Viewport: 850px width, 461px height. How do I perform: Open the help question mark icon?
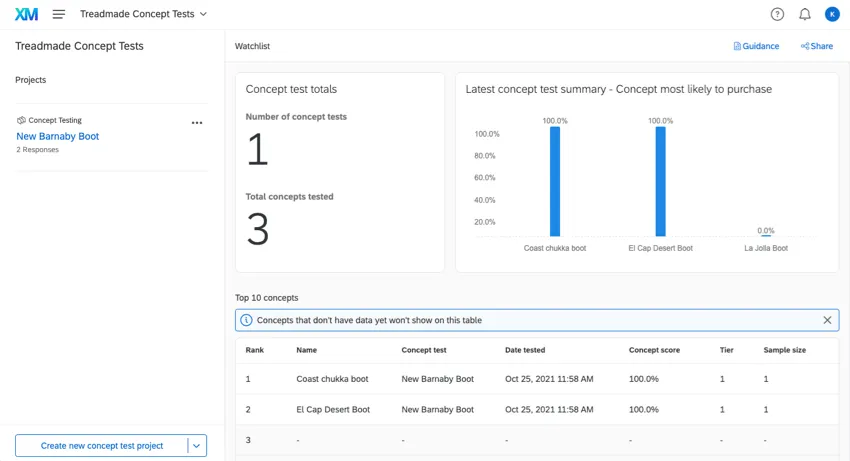click(x=777, y=14)
